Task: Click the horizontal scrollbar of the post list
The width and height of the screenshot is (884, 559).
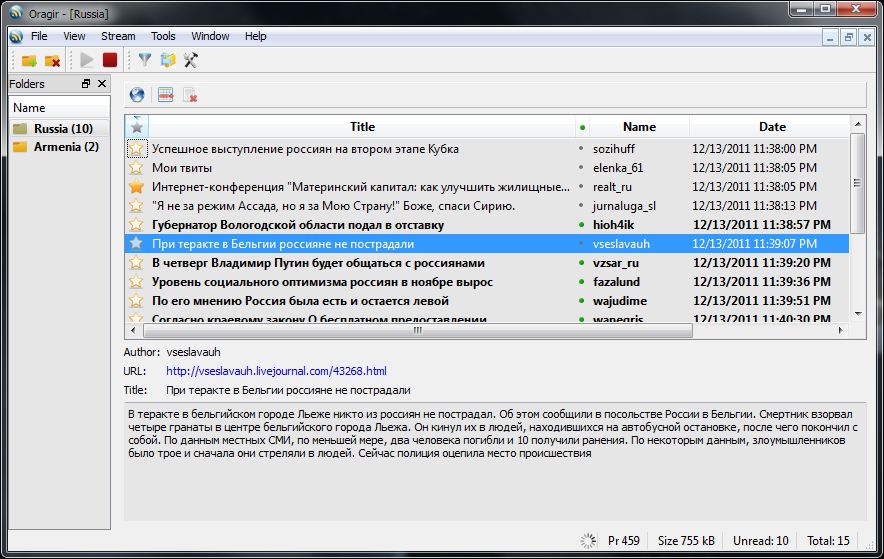Action: tap(418, 330)
